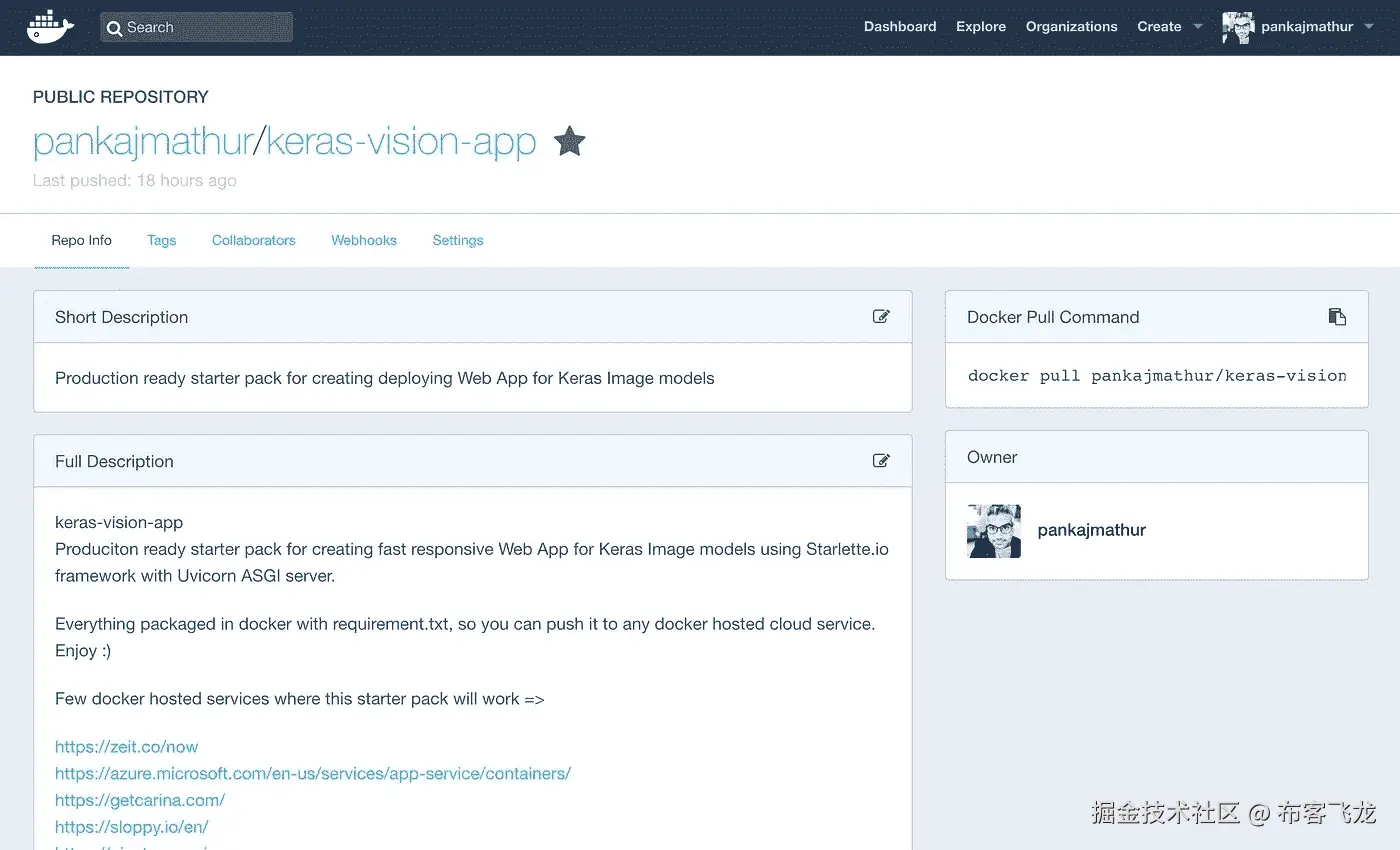This screenshot has height=850, width=1400.
Task: Click the 'Docker Pull Command' header text
Action: (1053, 317)
